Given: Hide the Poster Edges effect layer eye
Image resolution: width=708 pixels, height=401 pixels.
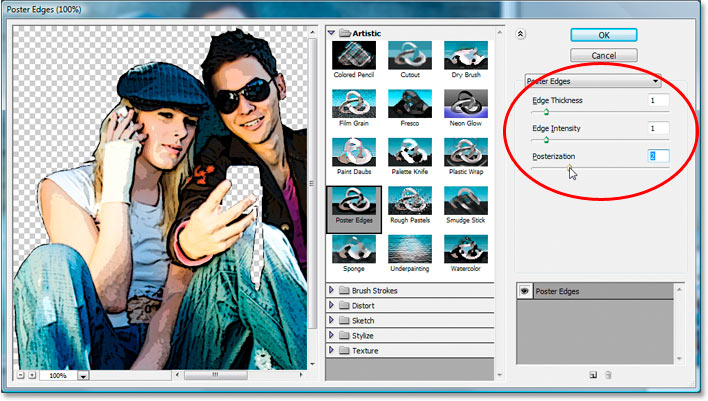Looking at the screenshot, I should tap(523, 291).
